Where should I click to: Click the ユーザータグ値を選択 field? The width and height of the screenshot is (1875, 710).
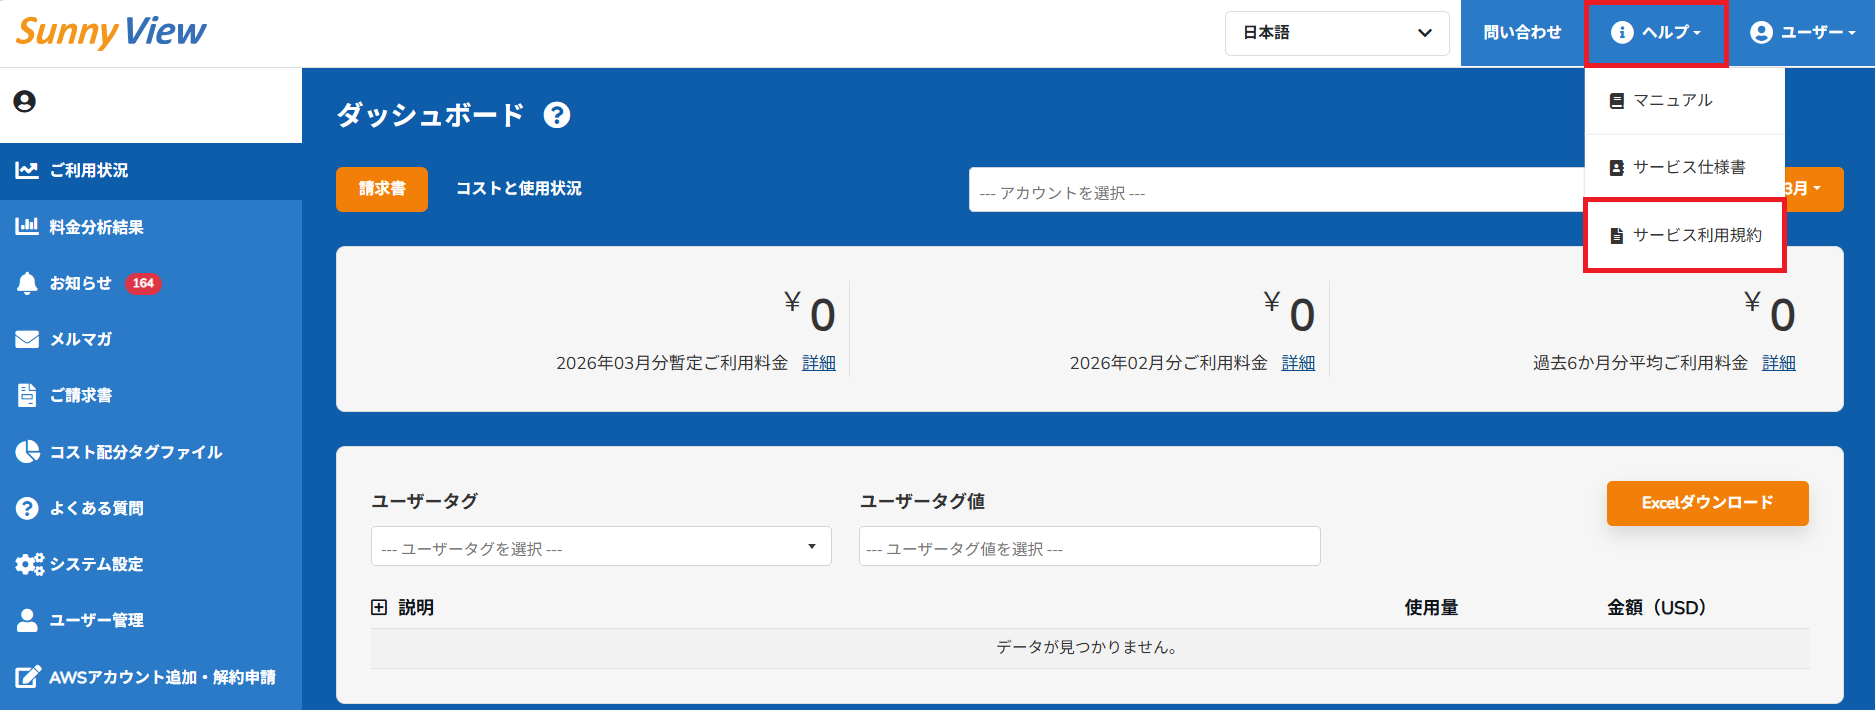click(1089, 547)
